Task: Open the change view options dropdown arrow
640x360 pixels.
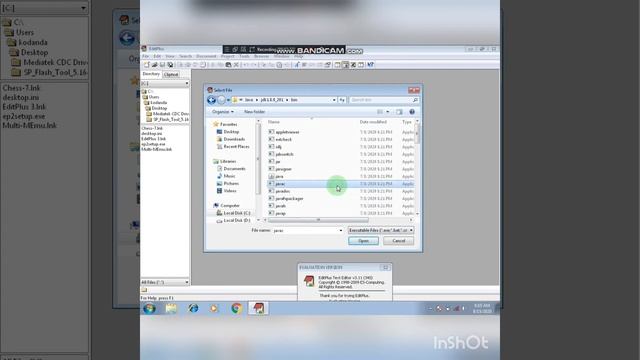Action: pos(388,112)
